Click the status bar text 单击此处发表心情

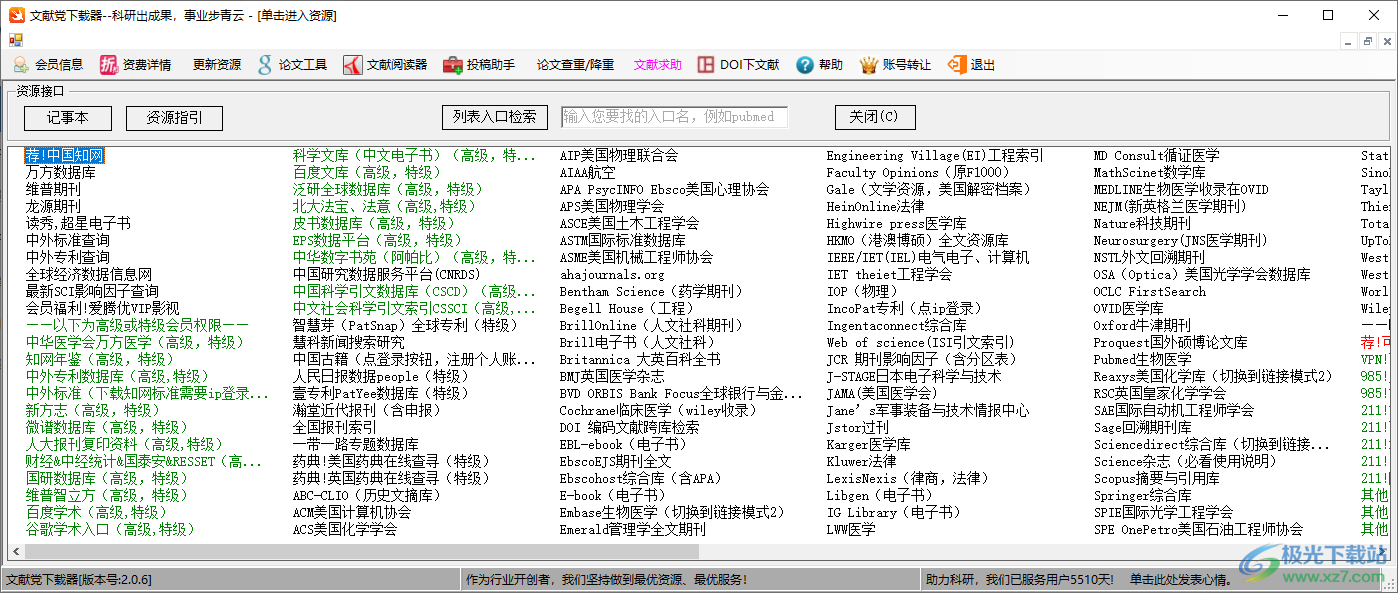coord(1181,579)
